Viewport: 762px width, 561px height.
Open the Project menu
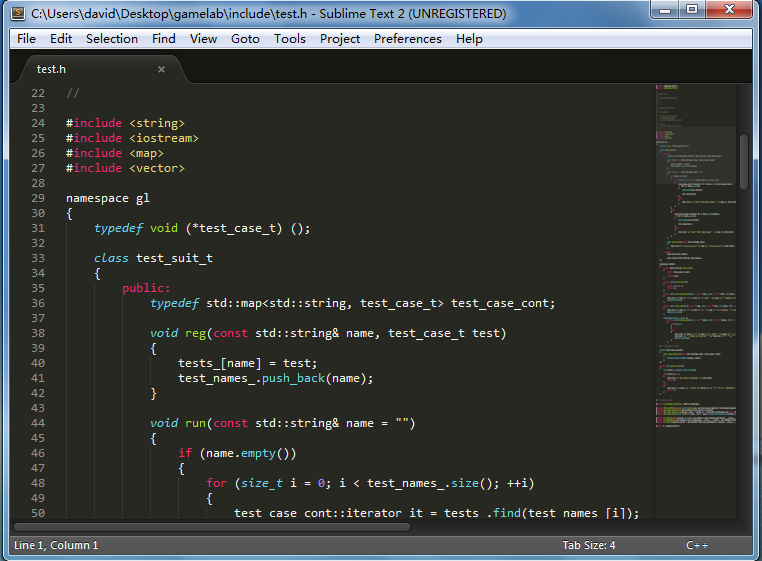point(340,39)
